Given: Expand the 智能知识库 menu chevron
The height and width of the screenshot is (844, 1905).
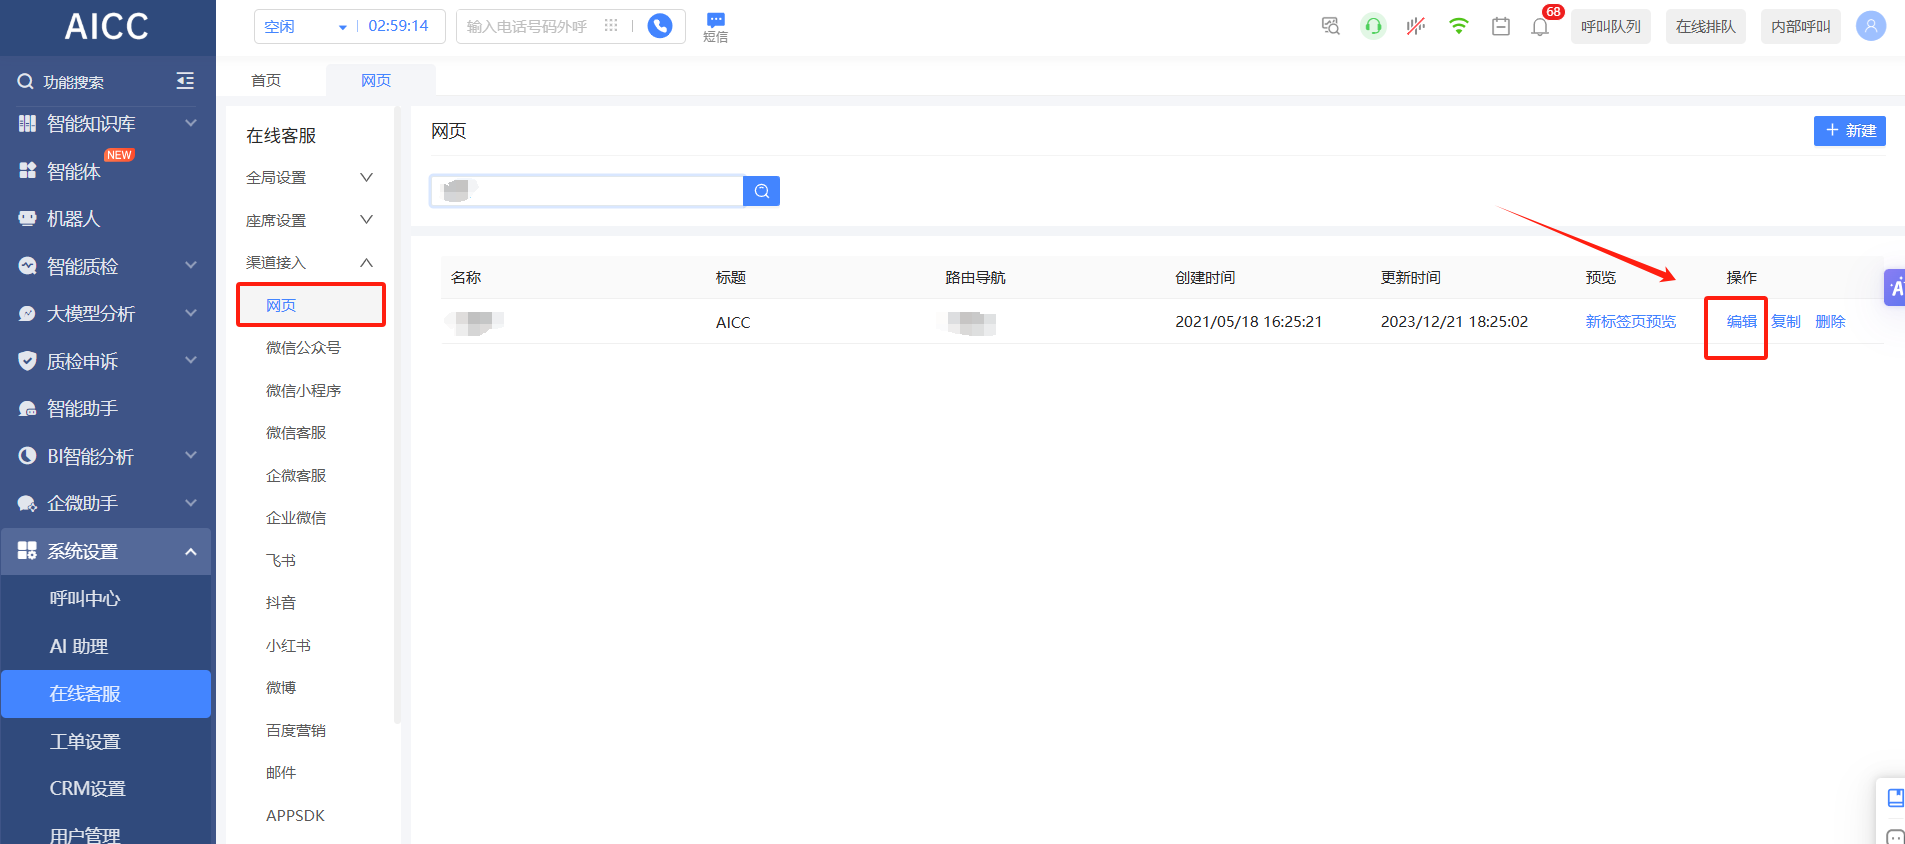Looking at the screenshot, I should tap(191, 123).
